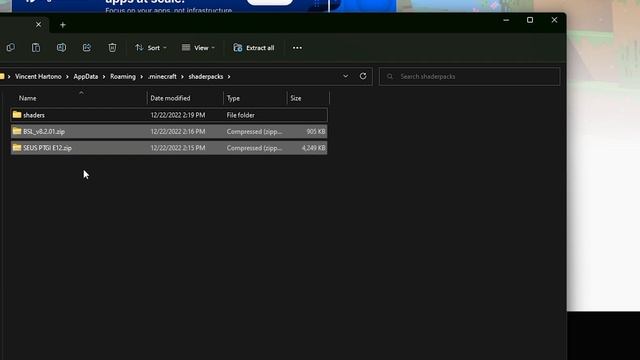
Task: Click the Rename icon in the toolbar
Action: 61,48
